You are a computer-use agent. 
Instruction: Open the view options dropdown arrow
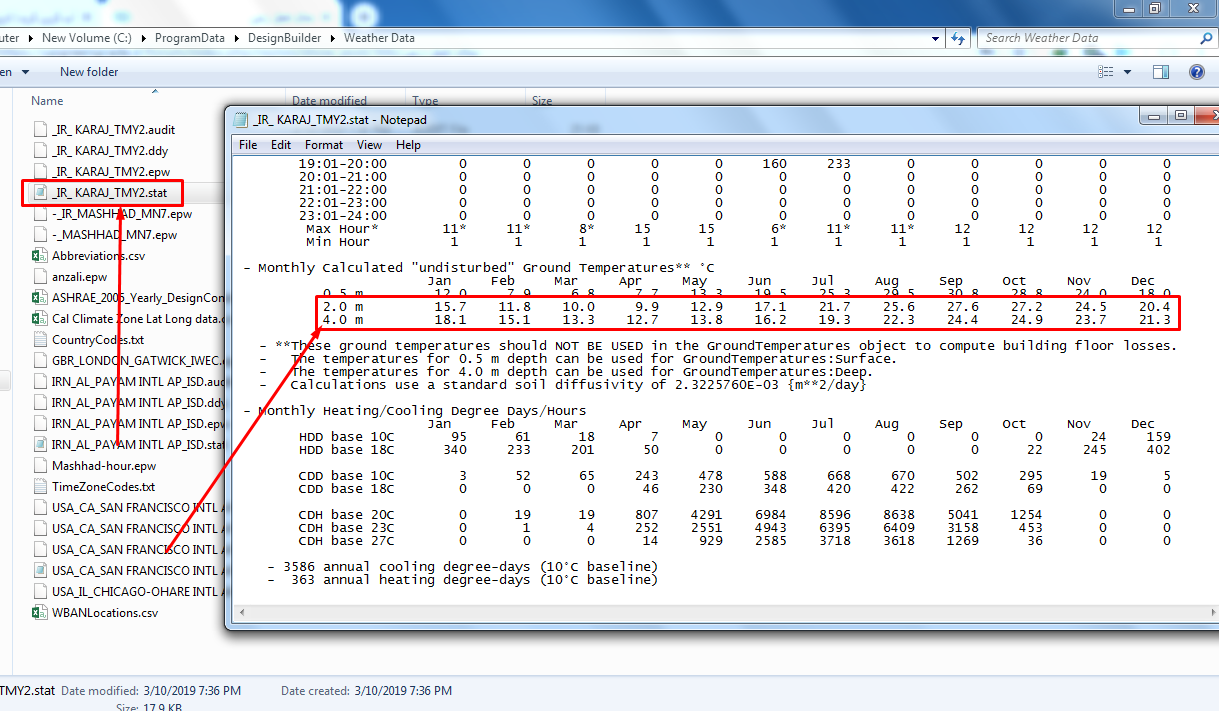click(1127, 72)
